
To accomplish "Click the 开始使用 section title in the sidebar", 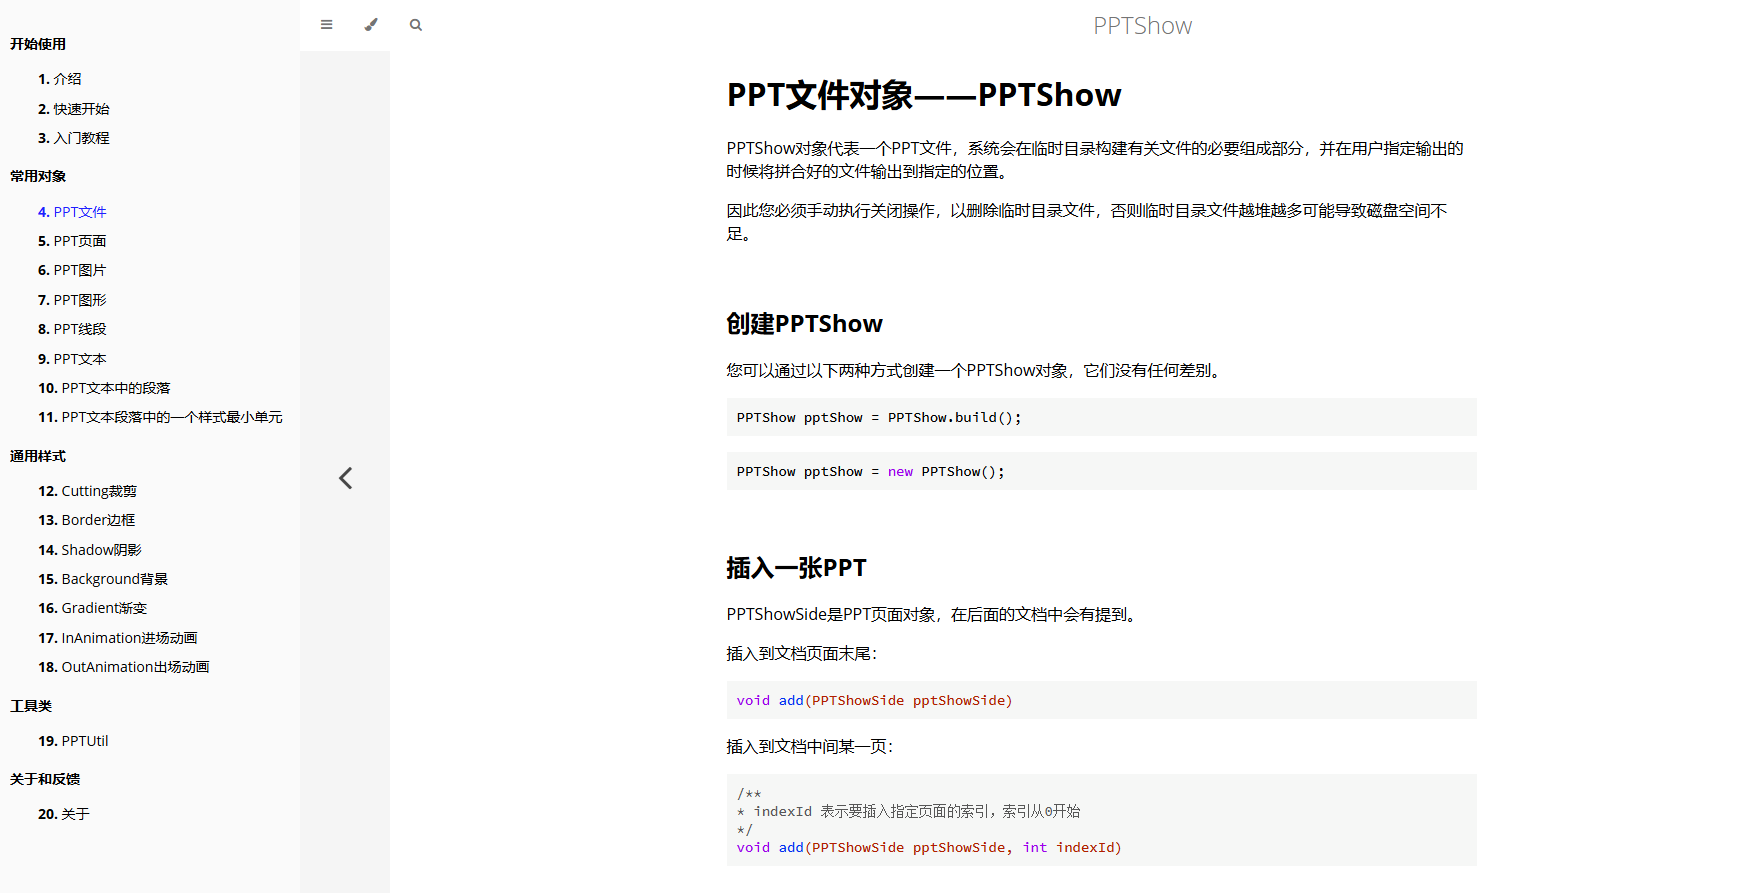I will pyautogui.click(x=38, y=44).
